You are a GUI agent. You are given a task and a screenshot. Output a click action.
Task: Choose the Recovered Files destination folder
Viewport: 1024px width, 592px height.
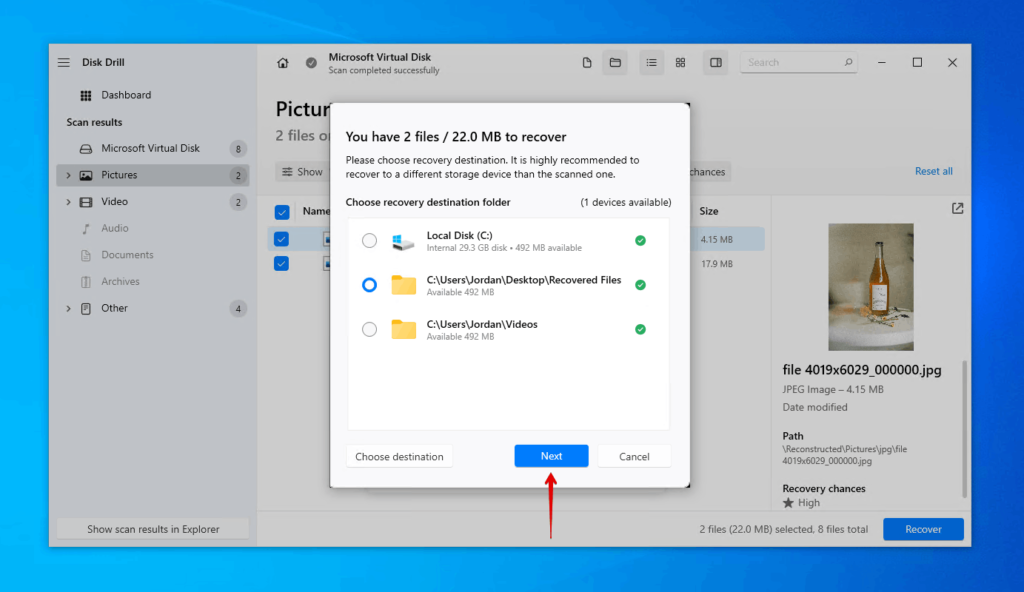(370, 285)
